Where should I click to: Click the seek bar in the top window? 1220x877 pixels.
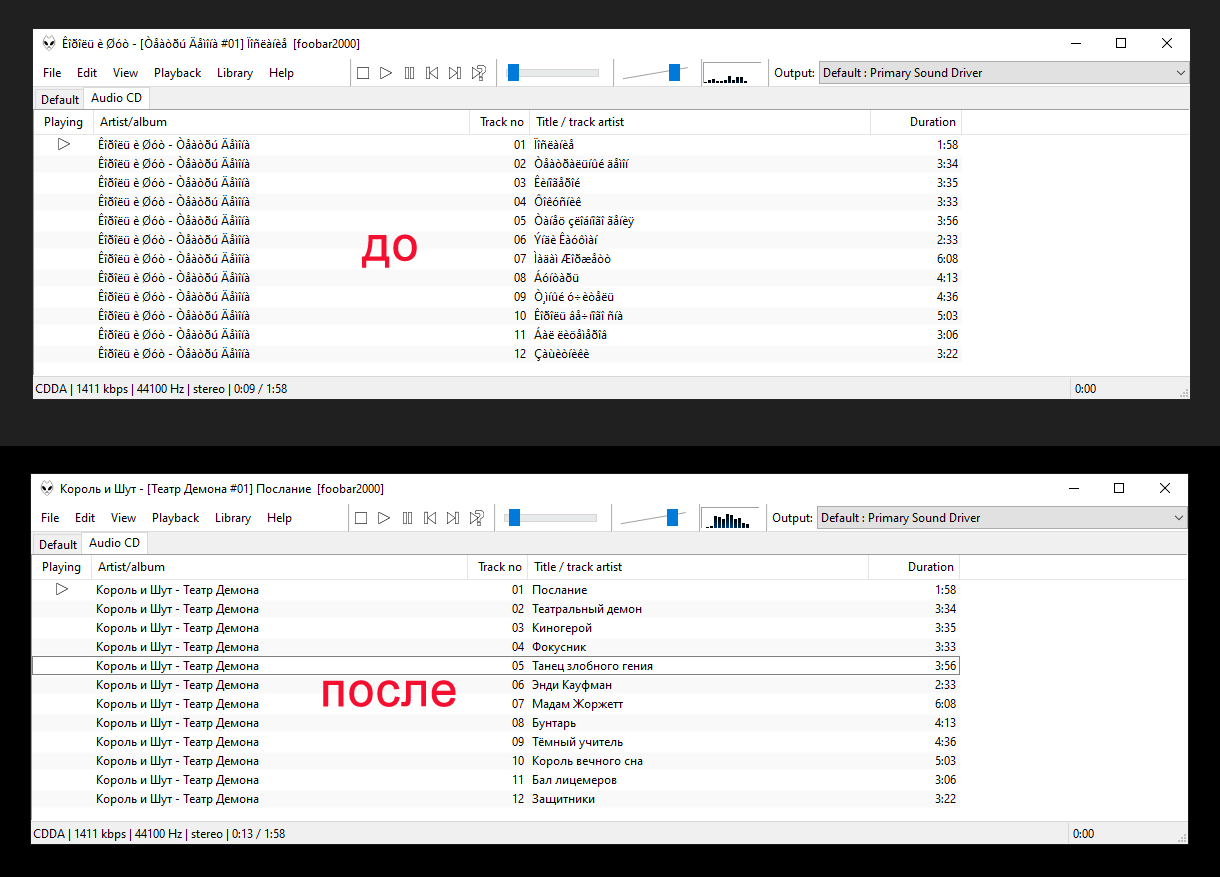point(553,73)
